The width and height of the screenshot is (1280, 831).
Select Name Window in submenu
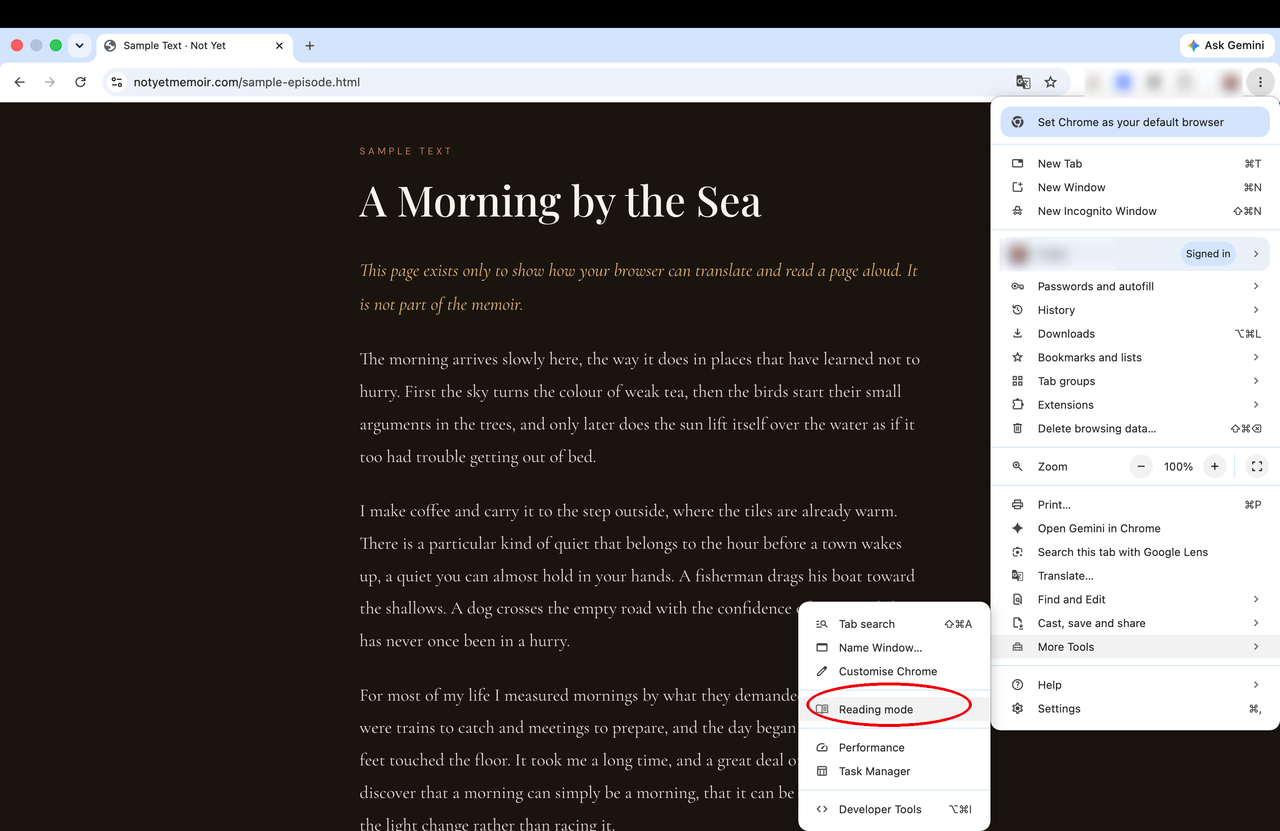pyautogui.click(x=894, y=648)
